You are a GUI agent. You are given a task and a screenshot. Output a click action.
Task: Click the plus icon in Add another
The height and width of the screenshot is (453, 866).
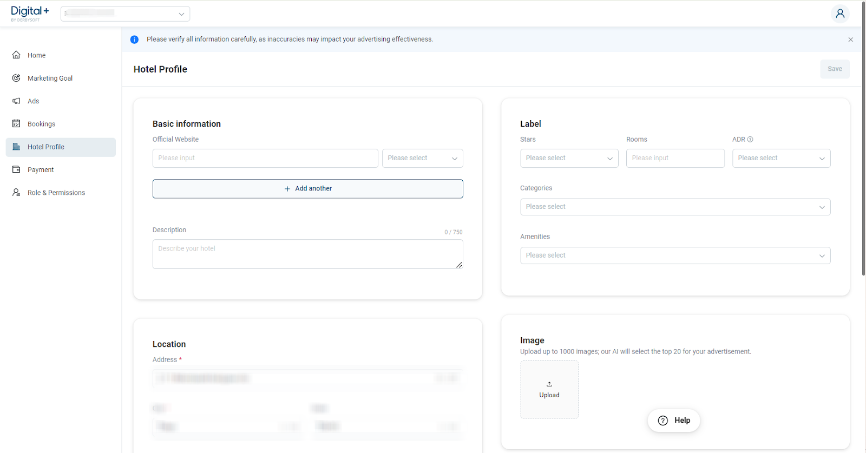tap(287, 188)
